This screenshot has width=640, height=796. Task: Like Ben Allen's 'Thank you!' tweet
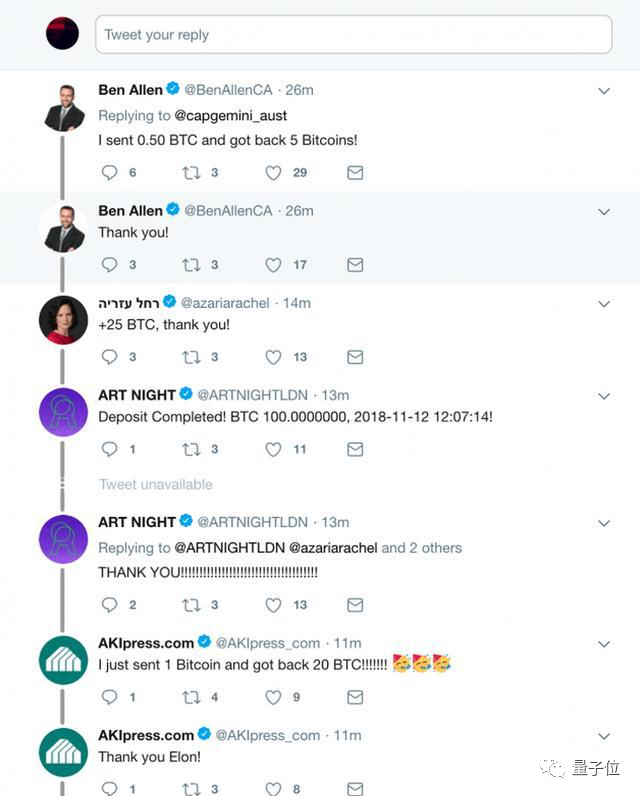coord(273,265)
